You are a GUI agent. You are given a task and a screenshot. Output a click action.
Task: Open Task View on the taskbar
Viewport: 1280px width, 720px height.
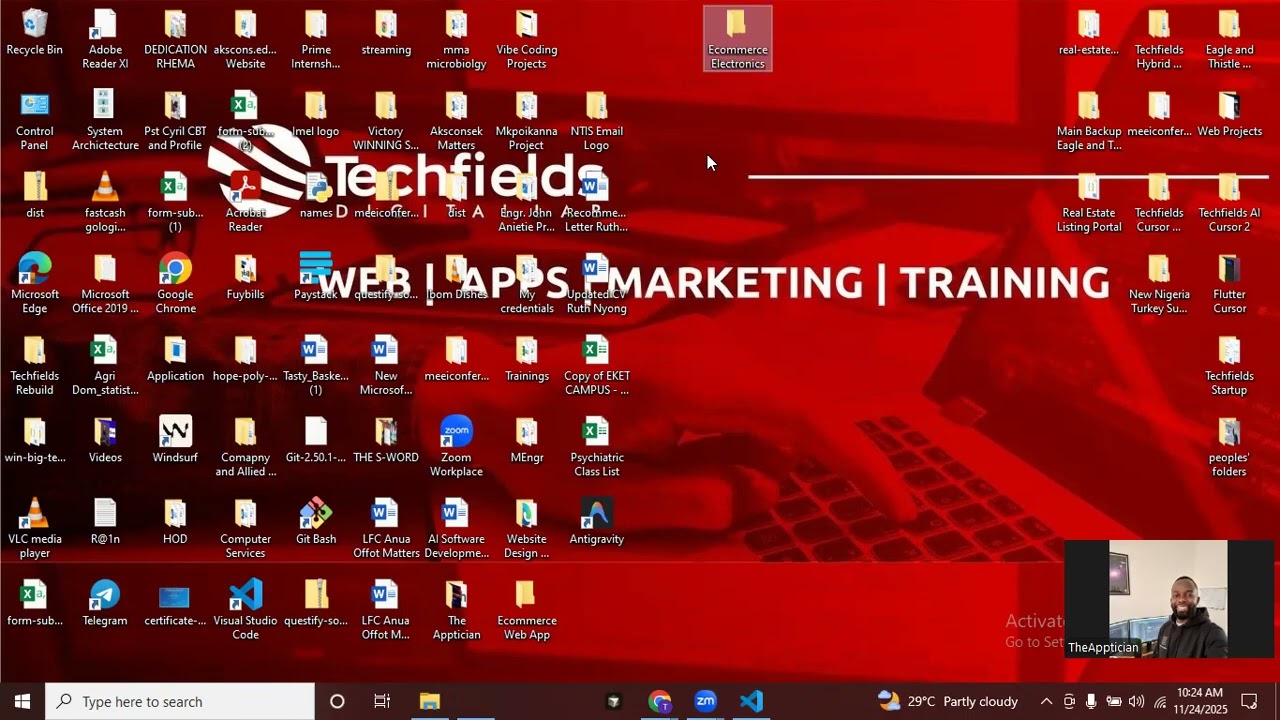click(382, 701)
